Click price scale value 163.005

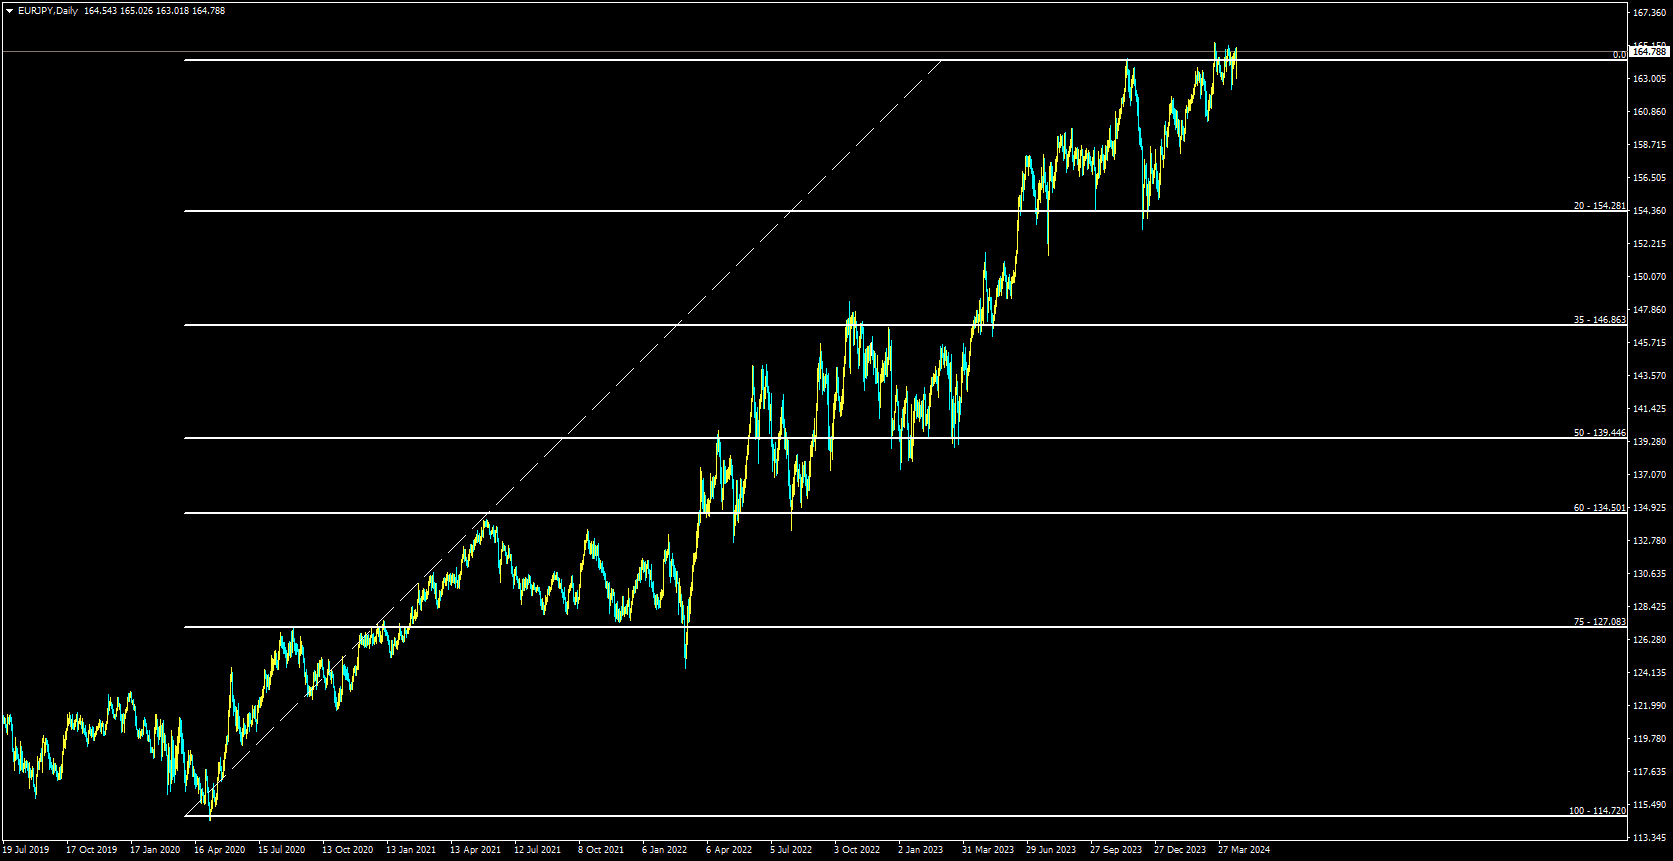[1649, 78]
